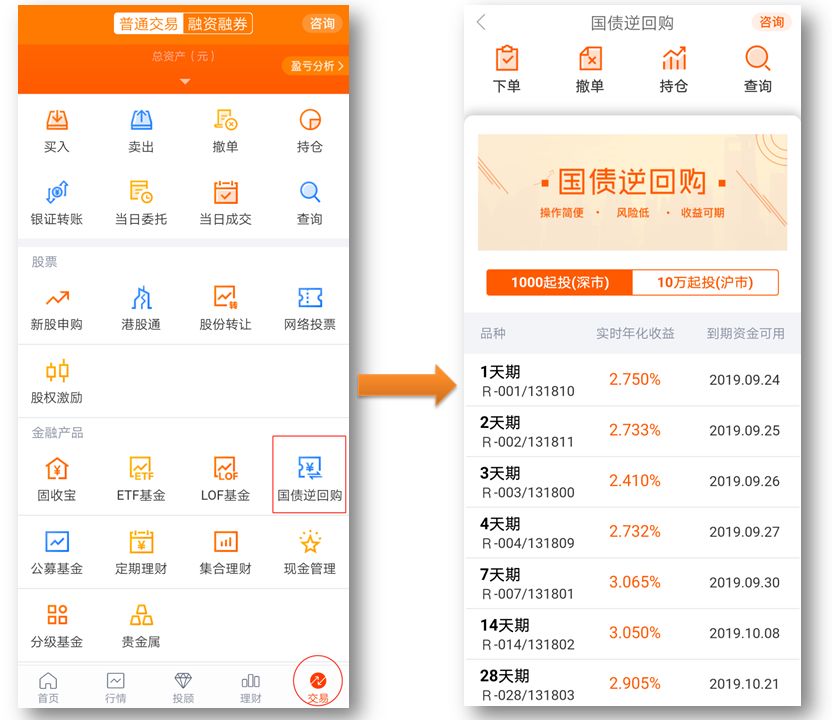Open 撤单 on the repo page
This screenshot has width=832, height=720.
tap(590, 66)
